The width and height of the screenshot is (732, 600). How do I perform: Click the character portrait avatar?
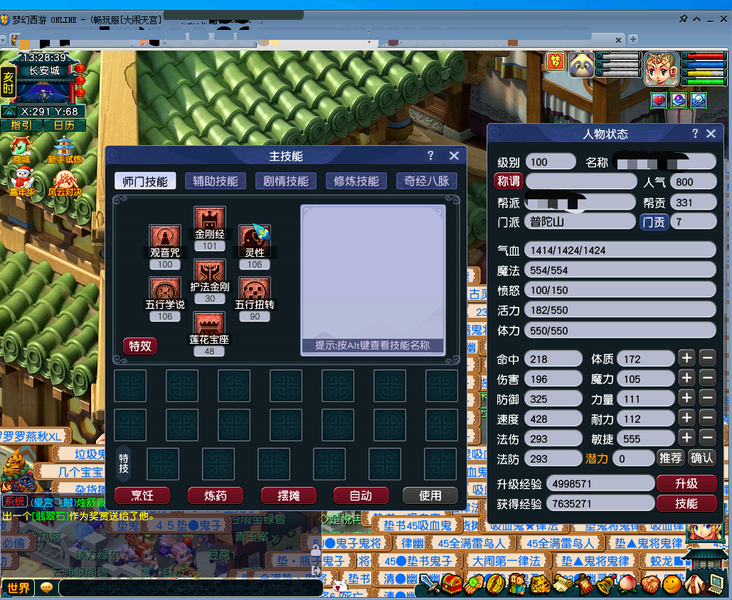click(x=661, y=69)
